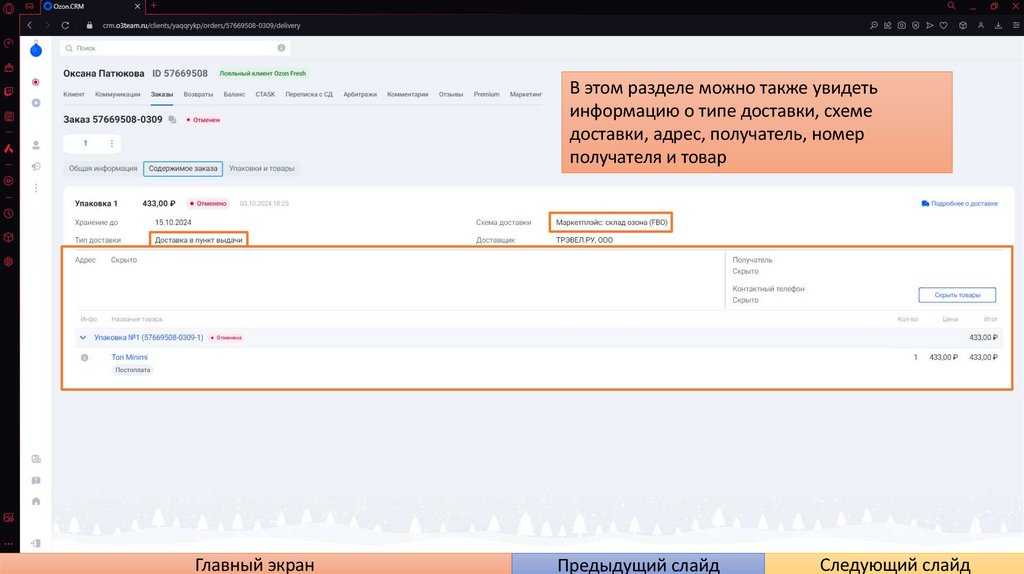Go to Предыдущий слайд
The image size is (1024, 574).
(638, 564)
